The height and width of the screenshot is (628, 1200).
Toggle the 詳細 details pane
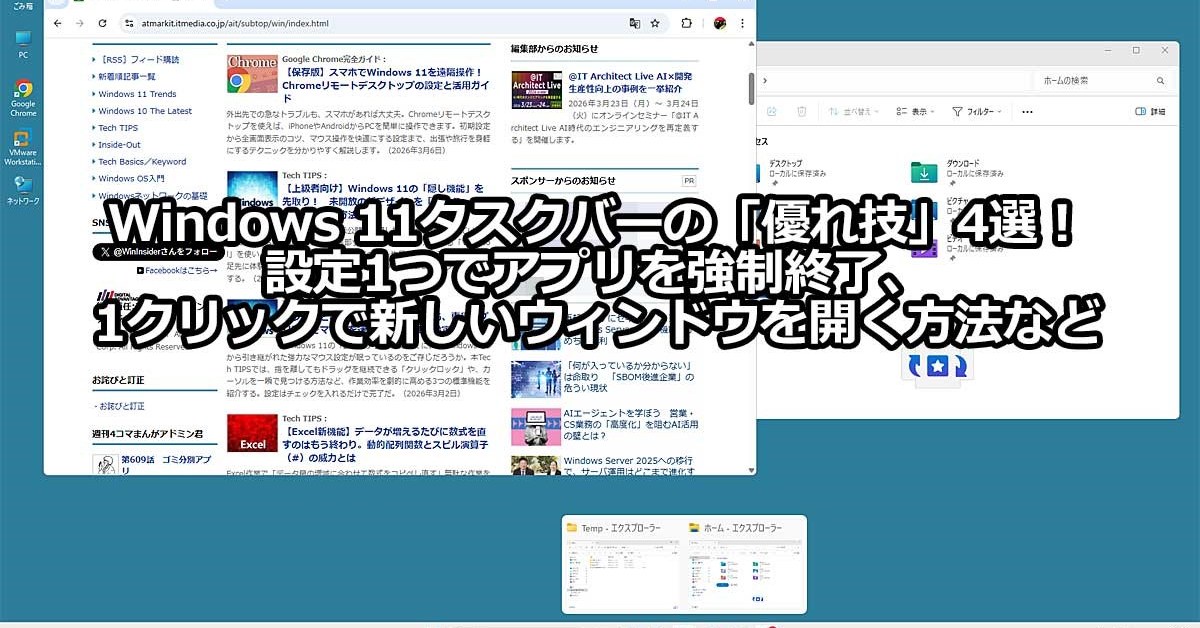[x=1151, y=111]
